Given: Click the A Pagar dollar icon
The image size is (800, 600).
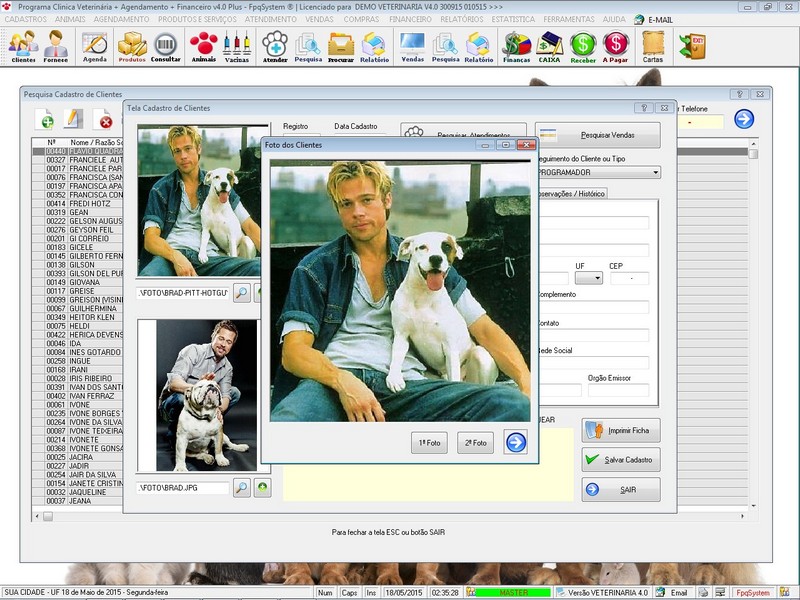Looking at the screenshot, I should coord(616,45).
